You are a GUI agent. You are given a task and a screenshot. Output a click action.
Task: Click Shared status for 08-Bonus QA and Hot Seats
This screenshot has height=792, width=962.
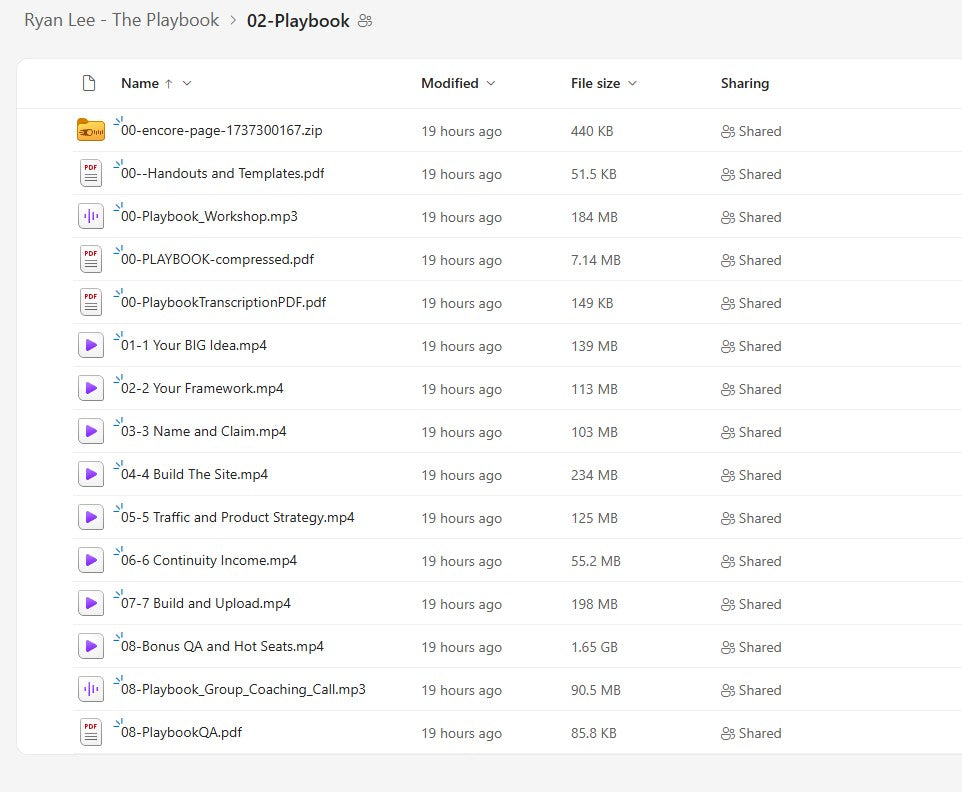coord(751,647)
